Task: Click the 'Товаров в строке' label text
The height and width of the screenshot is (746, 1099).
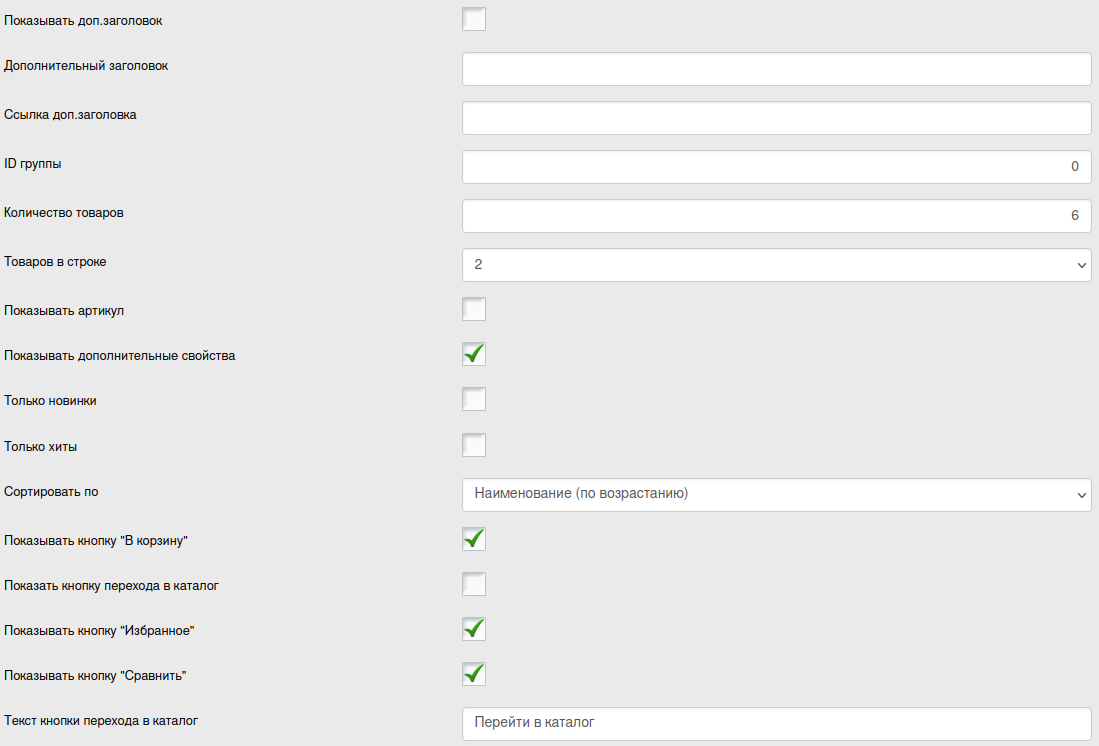Action: (x=55, y=262)
